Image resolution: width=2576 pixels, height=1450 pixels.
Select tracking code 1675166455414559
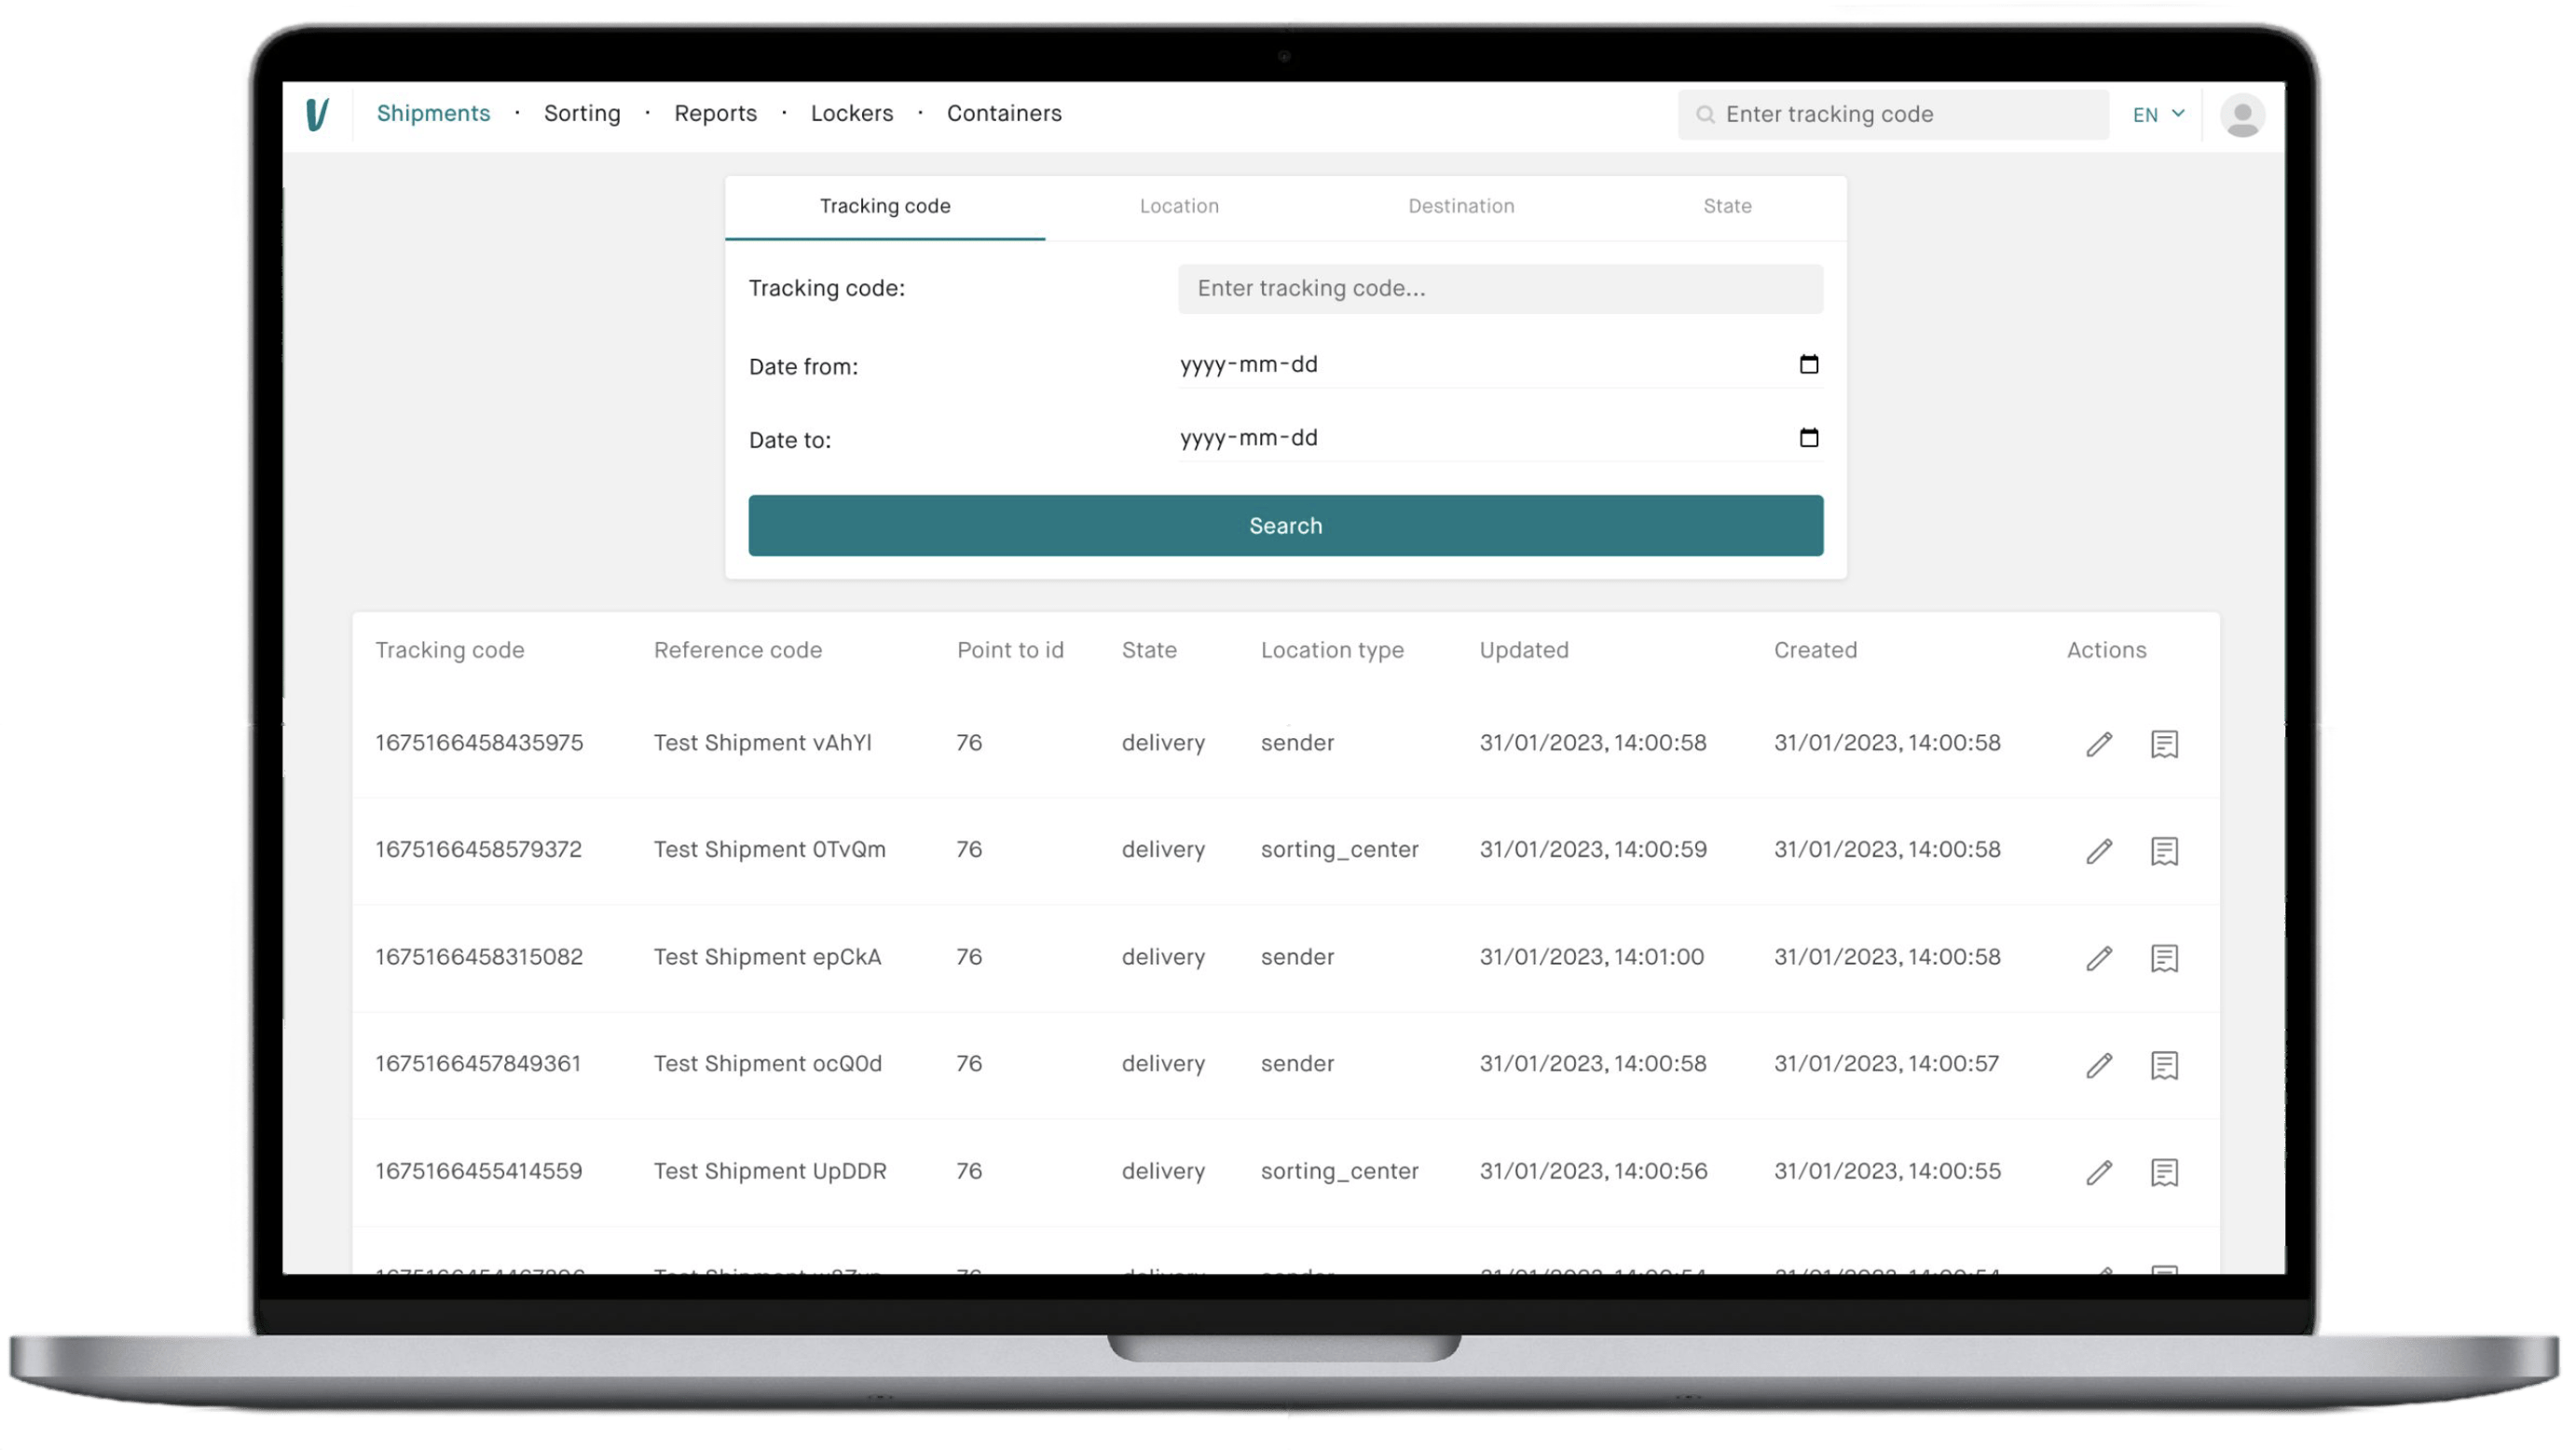click(x=478, y=1171)
